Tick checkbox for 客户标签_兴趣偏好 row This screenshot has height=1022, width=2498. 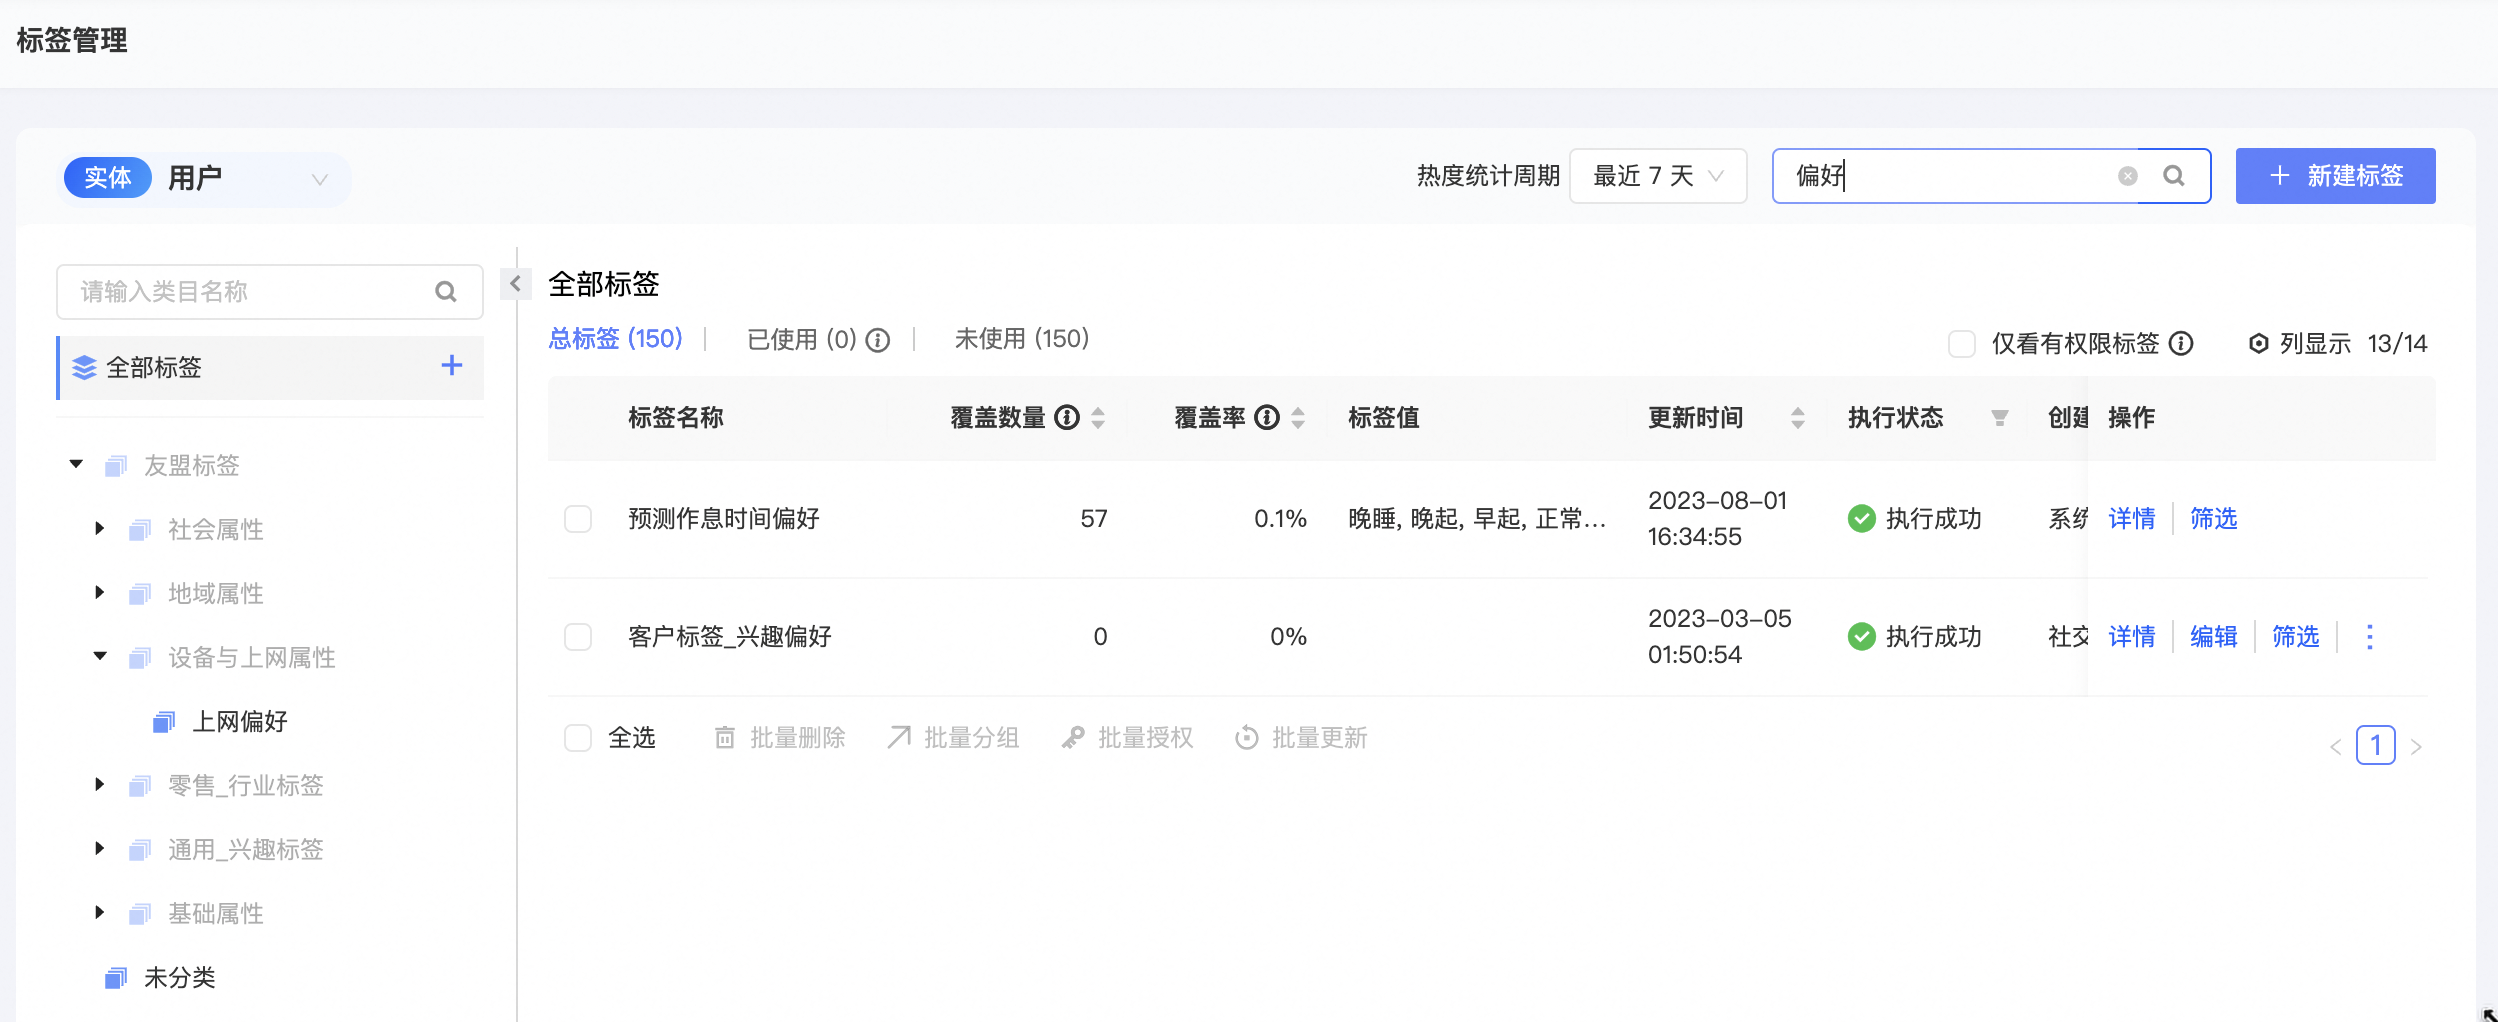pyautogui.click(x=578, y=636)
